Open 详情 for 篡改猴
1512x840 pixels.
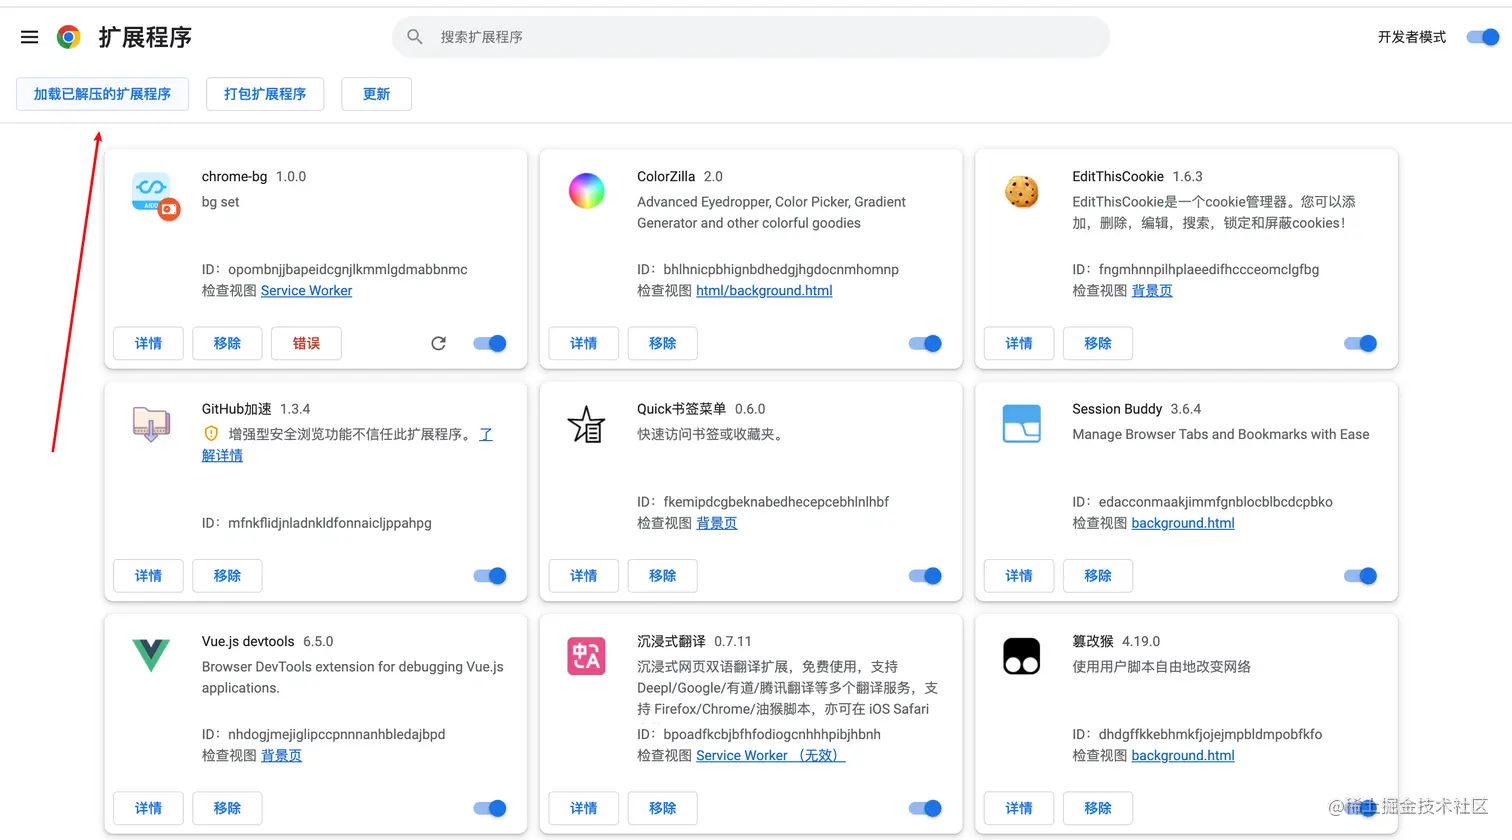tap(1019, 808)
